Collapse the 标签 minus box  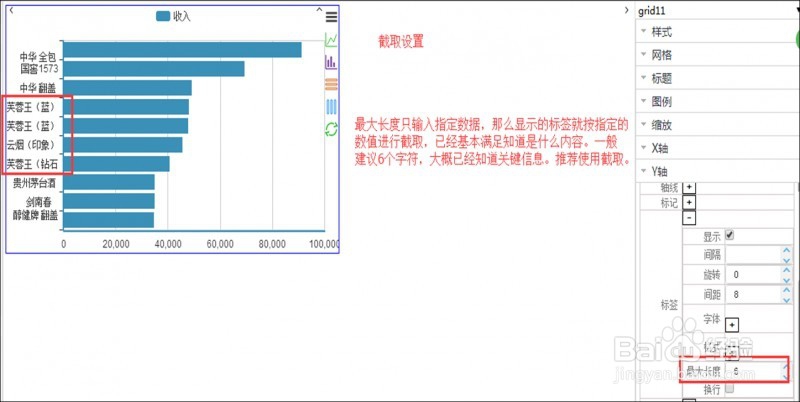click(689, 218)
